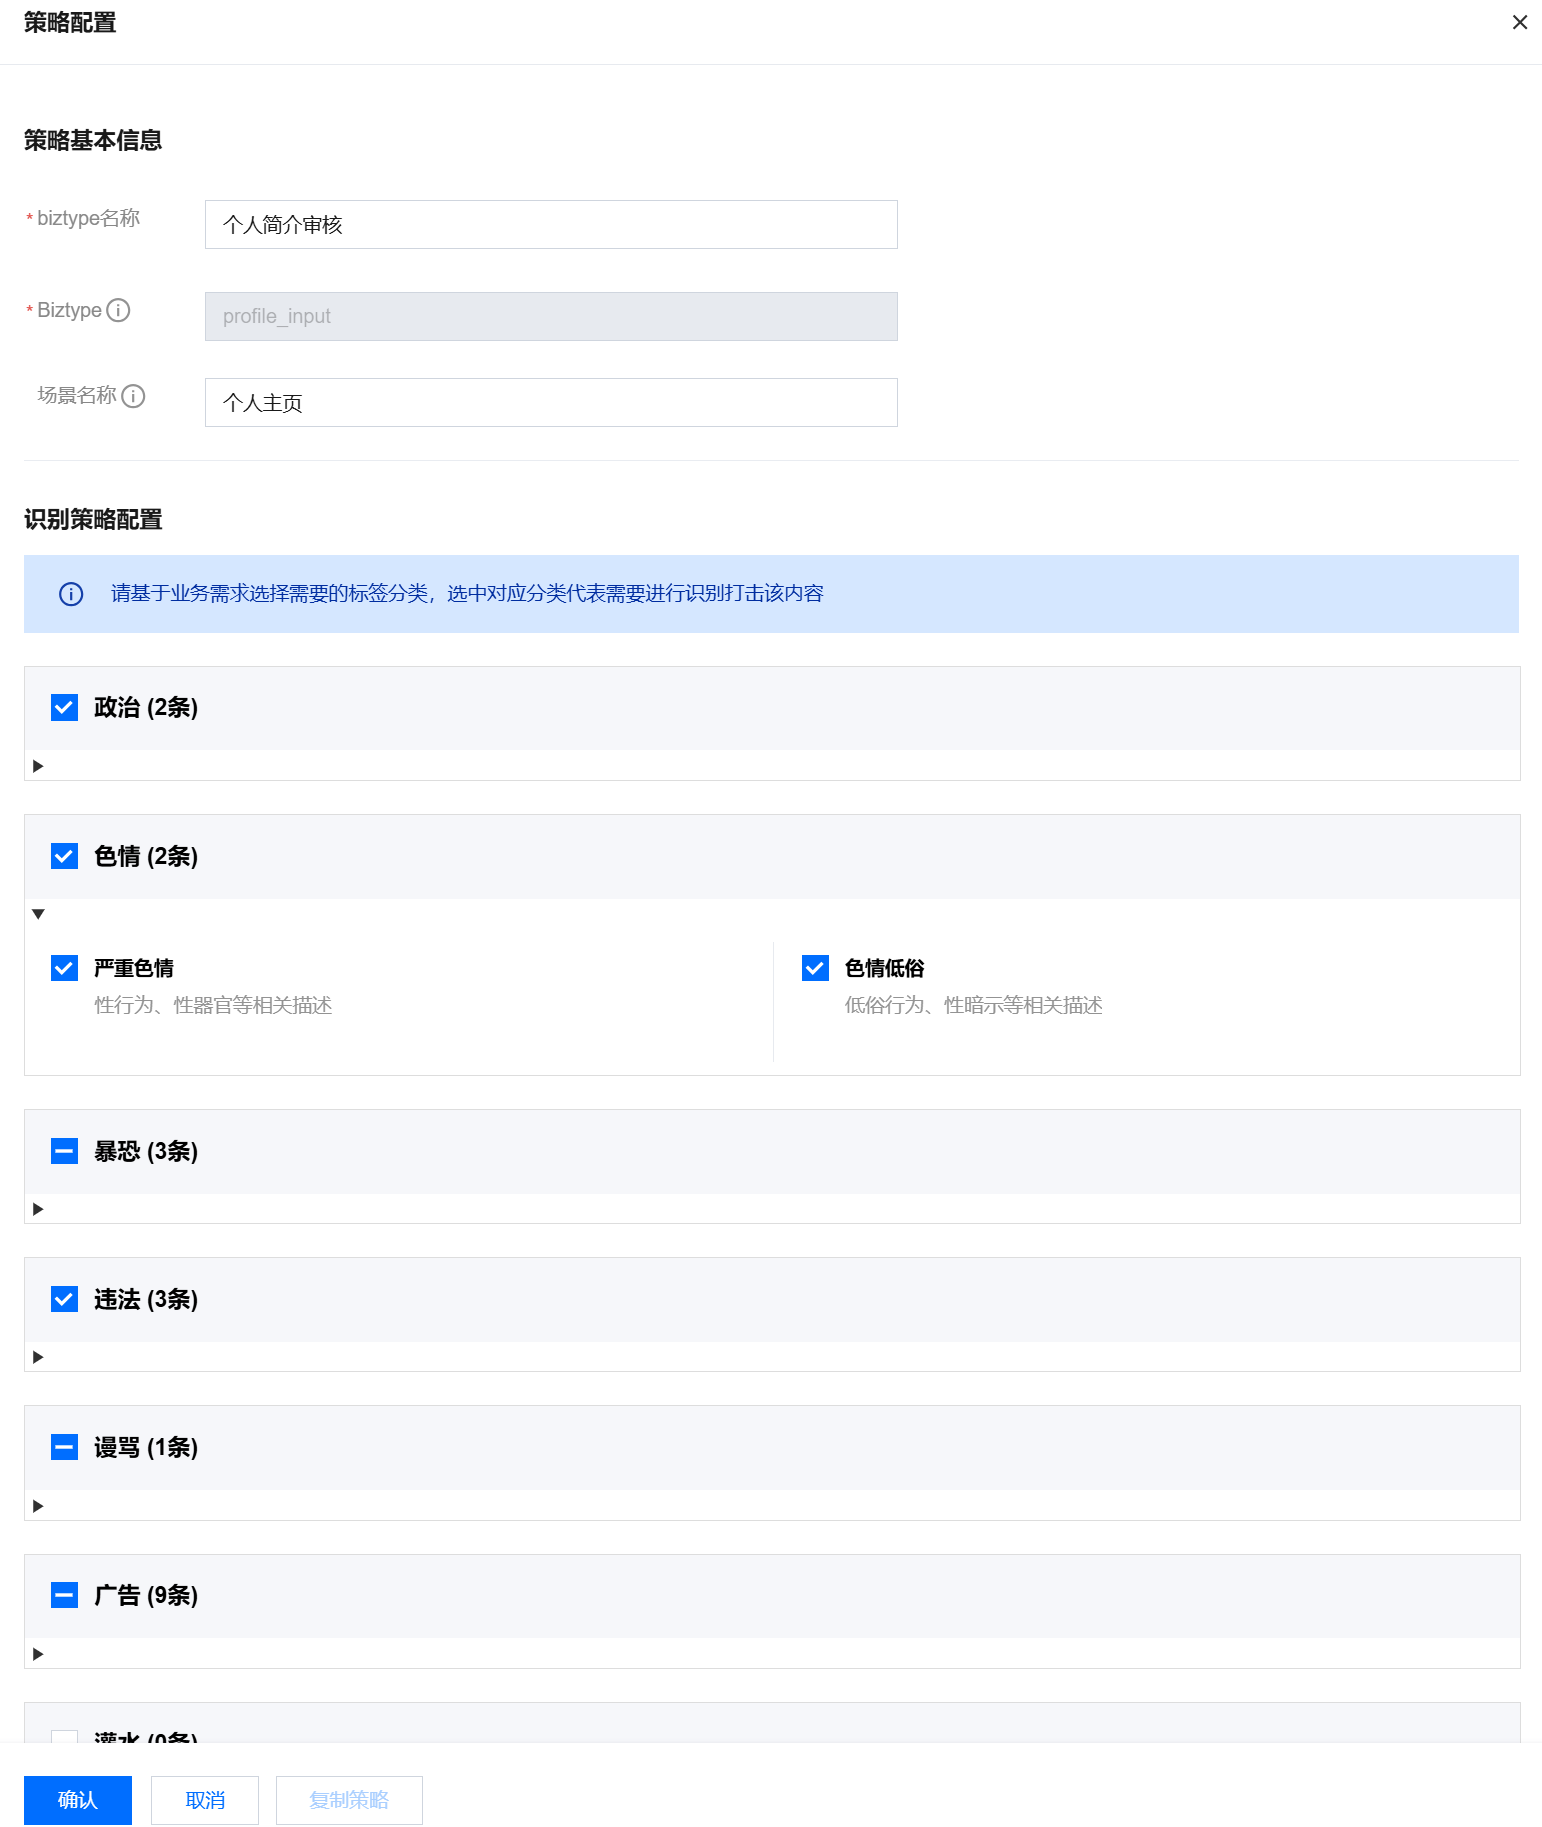
Task: Expand the 暴恐 section arrow
Action: click(x=38, y=1209)
